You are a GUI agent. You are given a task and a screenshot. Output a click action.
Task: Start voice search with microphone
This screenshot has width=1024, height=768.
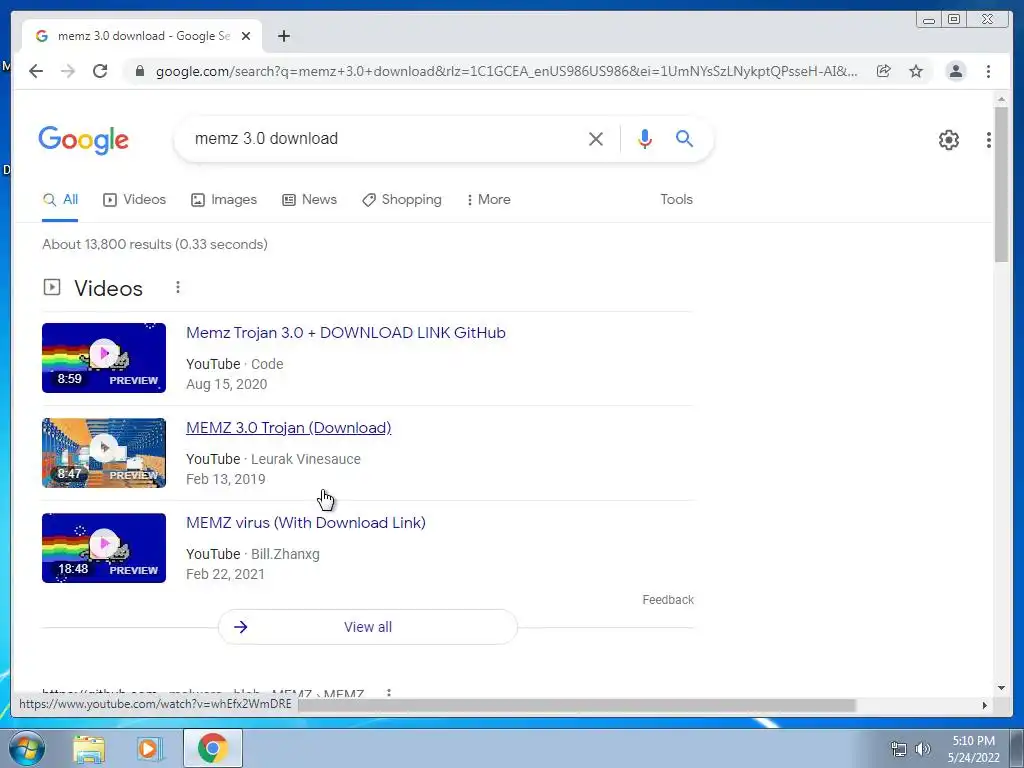point(645,139)
